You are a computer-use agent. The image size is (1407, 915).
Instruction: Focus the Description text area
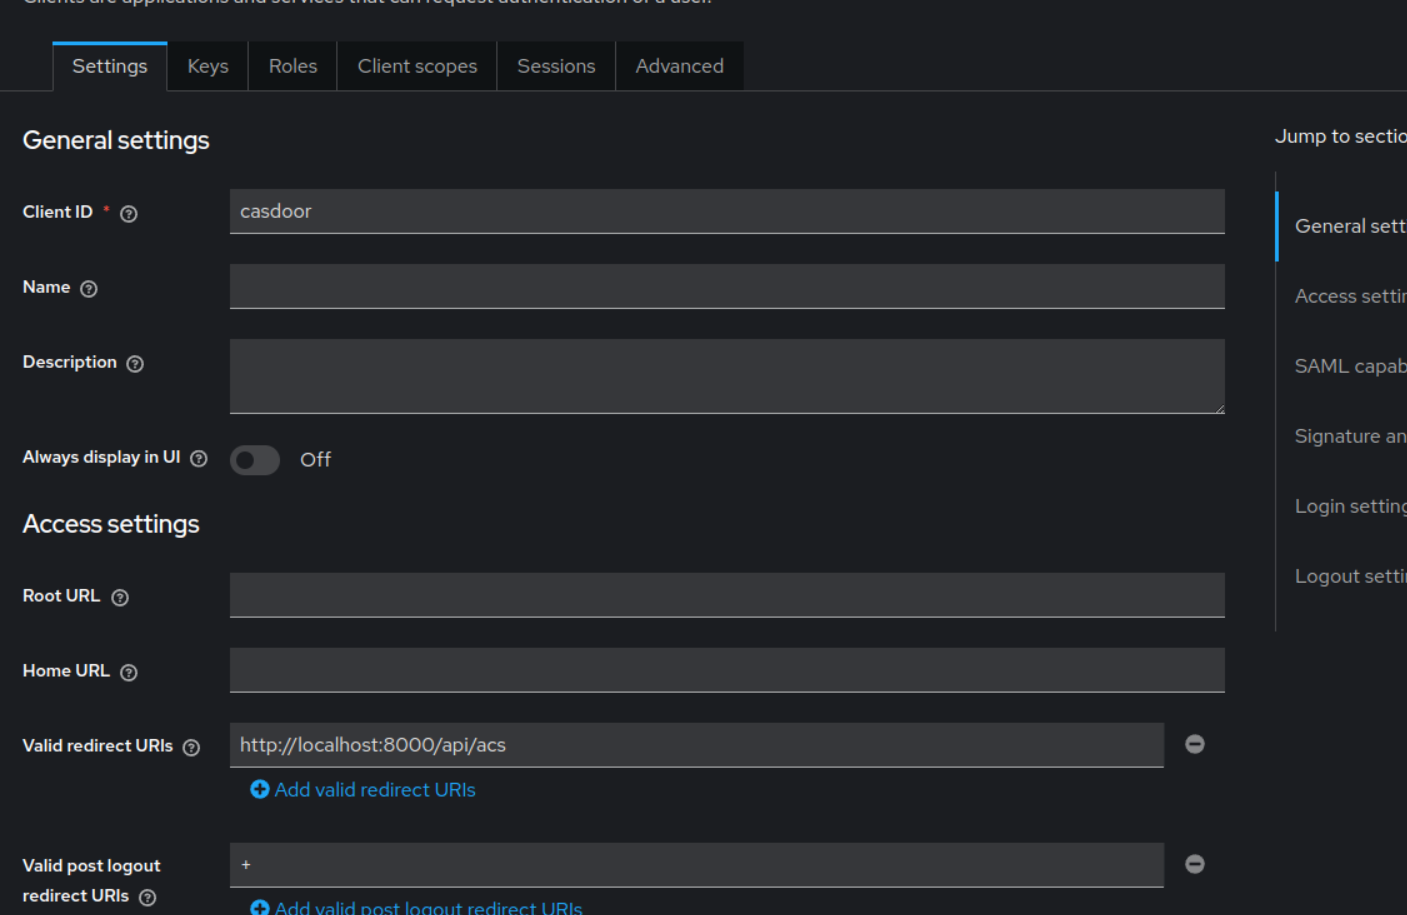tap(727, 376)
